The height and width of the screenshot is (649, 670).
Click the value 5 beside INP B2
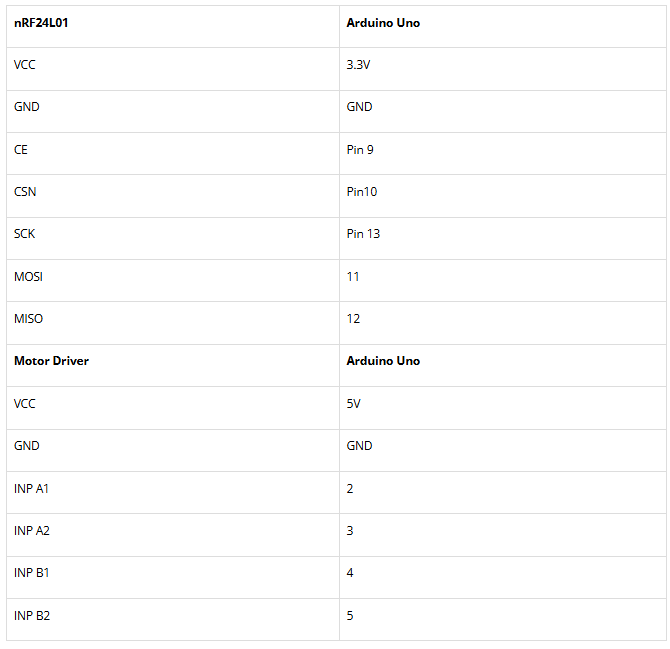(350, 615)
